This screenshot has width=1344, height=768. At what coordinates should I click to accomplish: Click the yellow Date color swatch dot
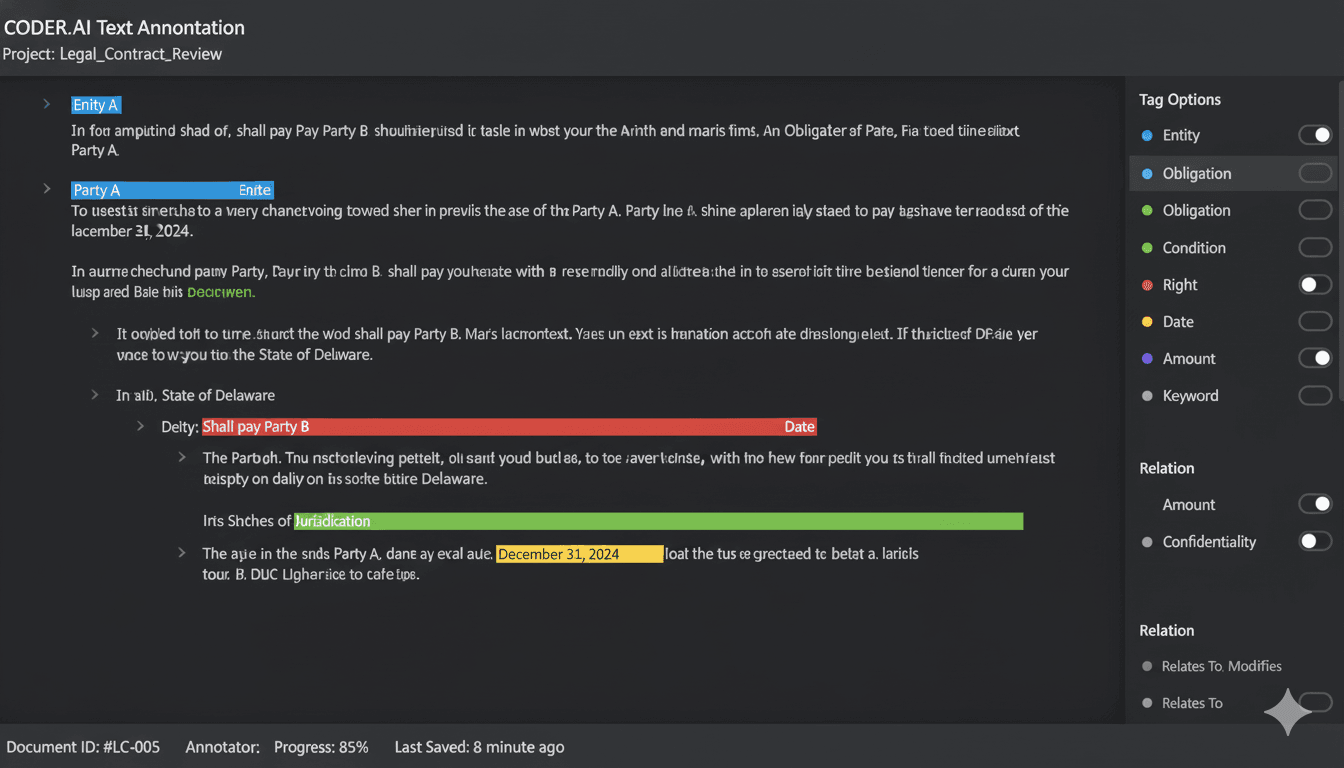[x=1147, y=322]
